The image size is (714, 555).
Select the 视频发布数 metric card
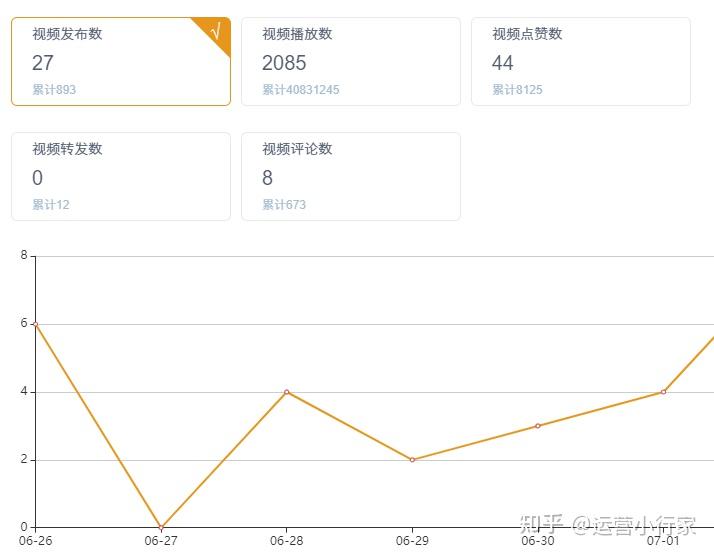click(x=120, y=61)
